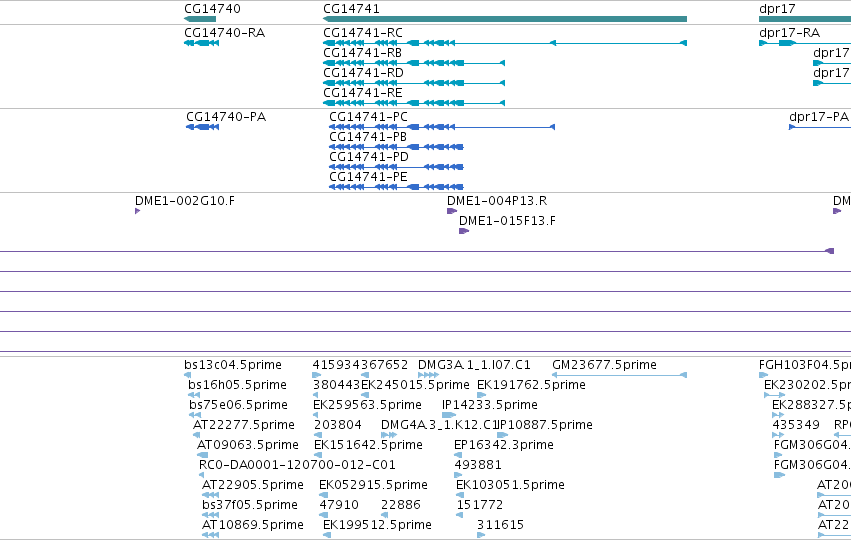The height and width of the screenshot is (540, 851).
Task: Click the EK103051.5prime EST
Action: (x=510, y=485)
